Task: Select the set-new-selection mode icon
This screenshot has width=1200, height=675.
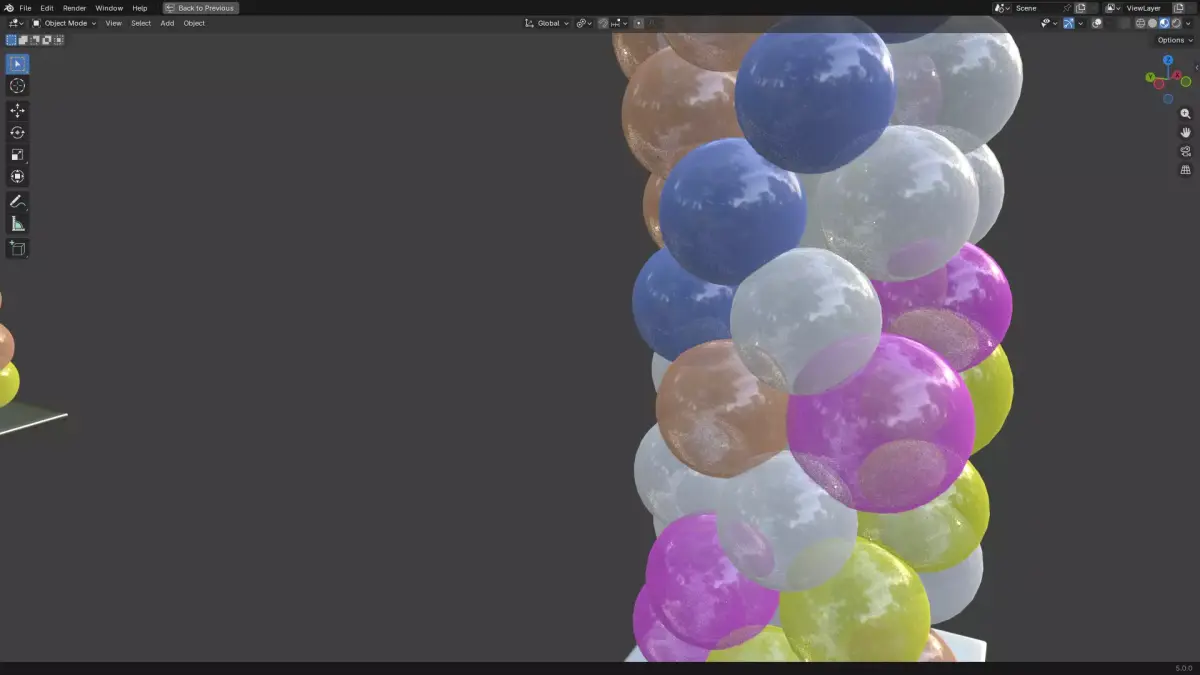Action: click(11, 40)
